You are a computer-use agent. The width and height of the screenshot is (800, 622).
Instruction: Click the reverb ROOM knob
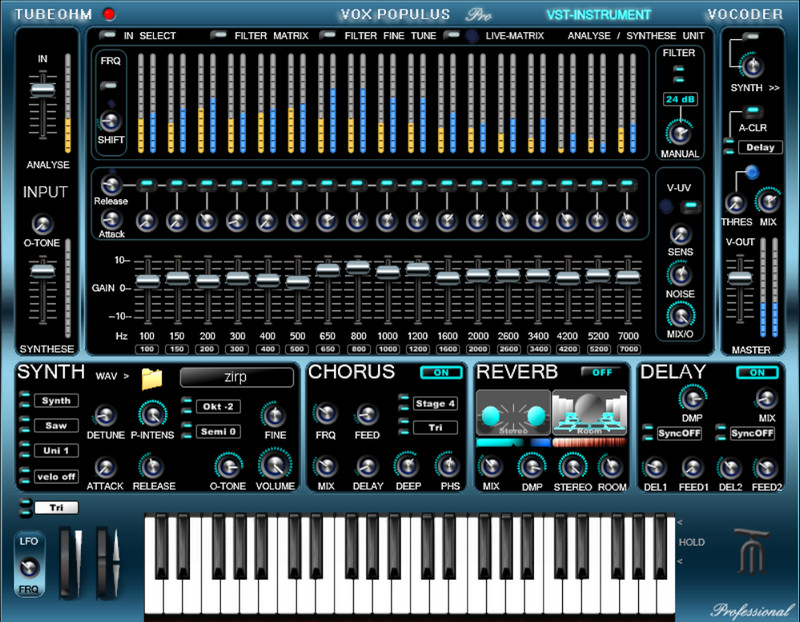click(611, 466)
